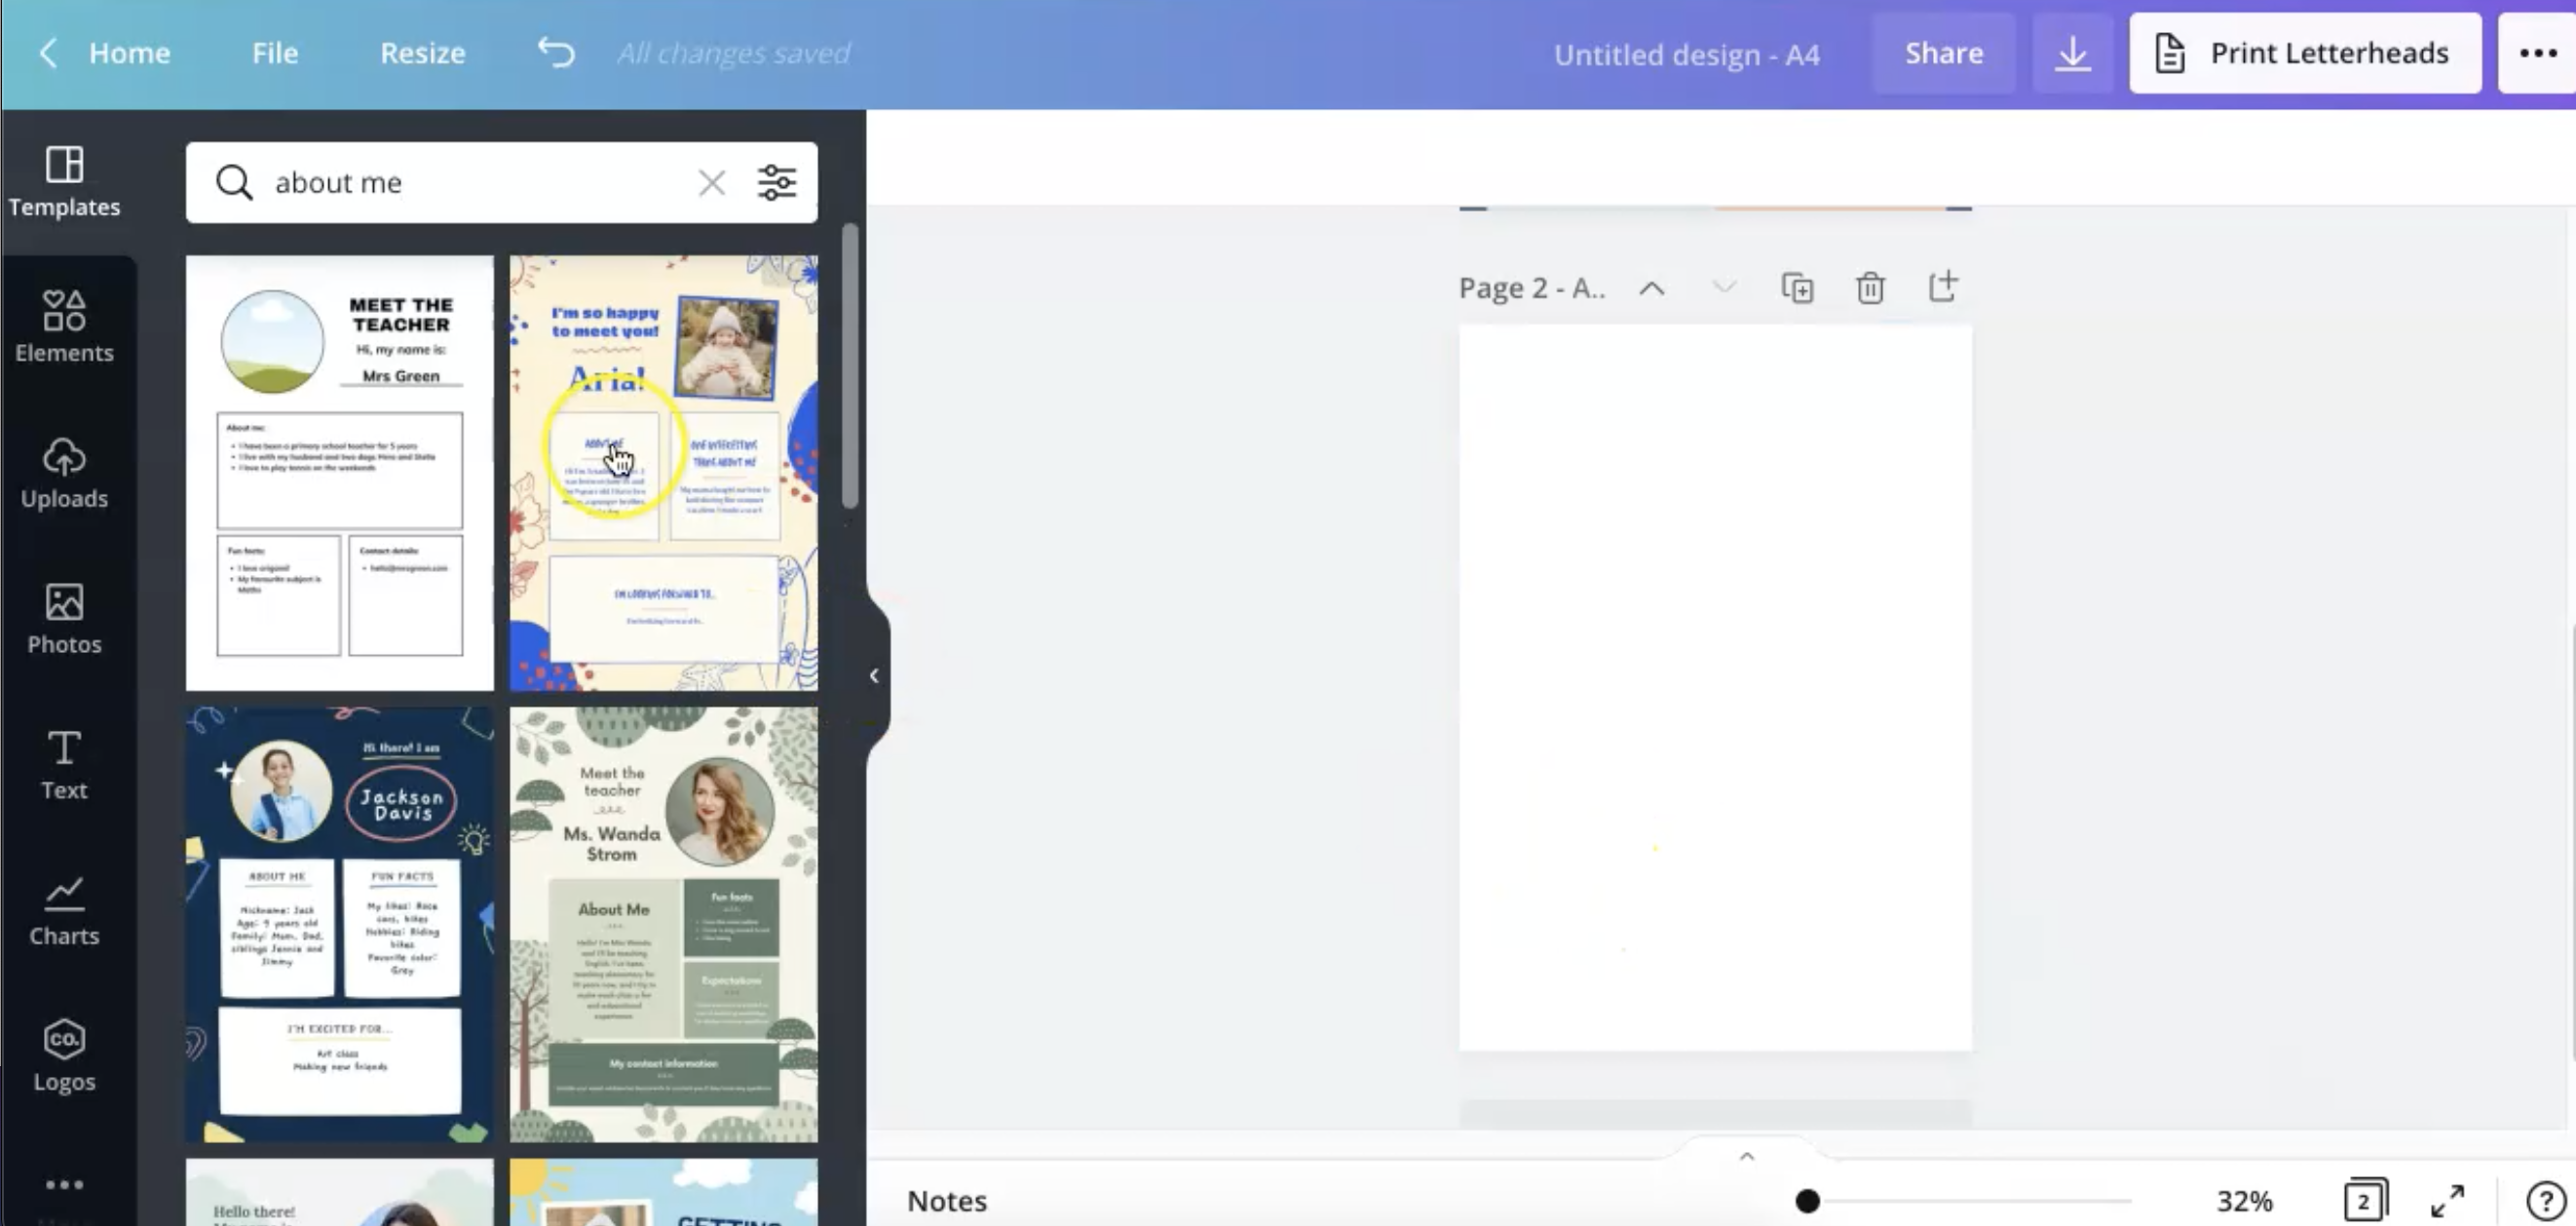Click the zoom slider handle

click(x=1806, y=1200)
